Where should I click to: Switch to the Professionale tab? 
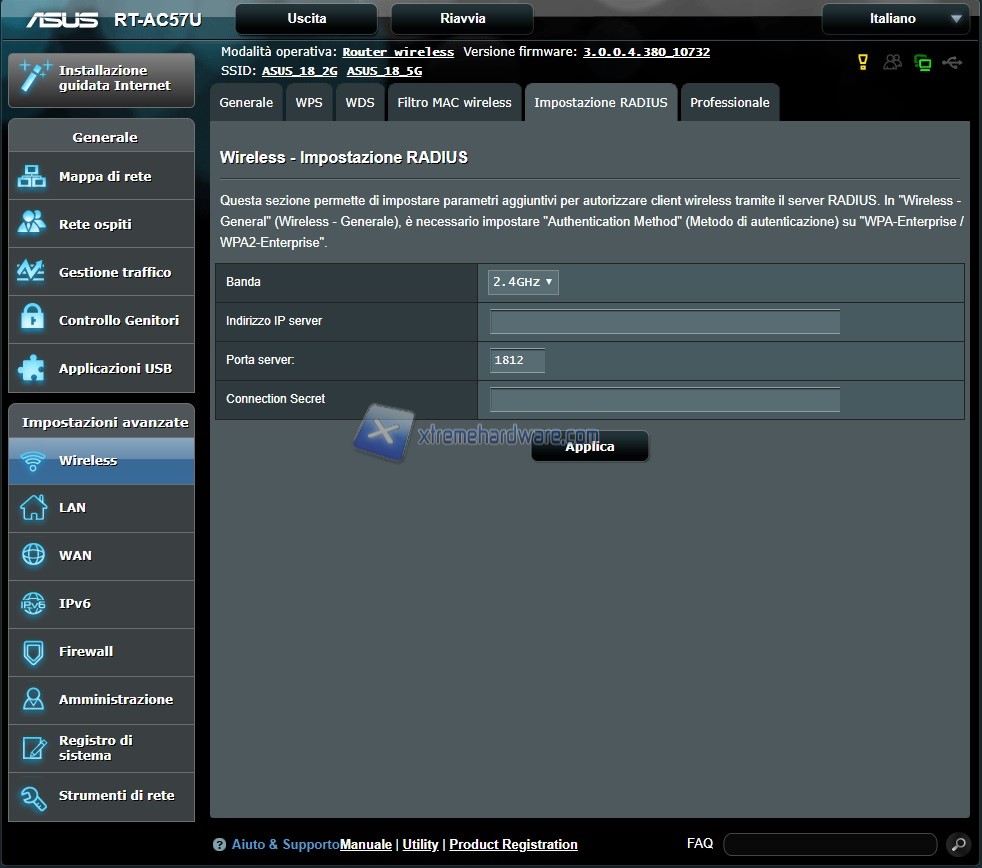730,103
